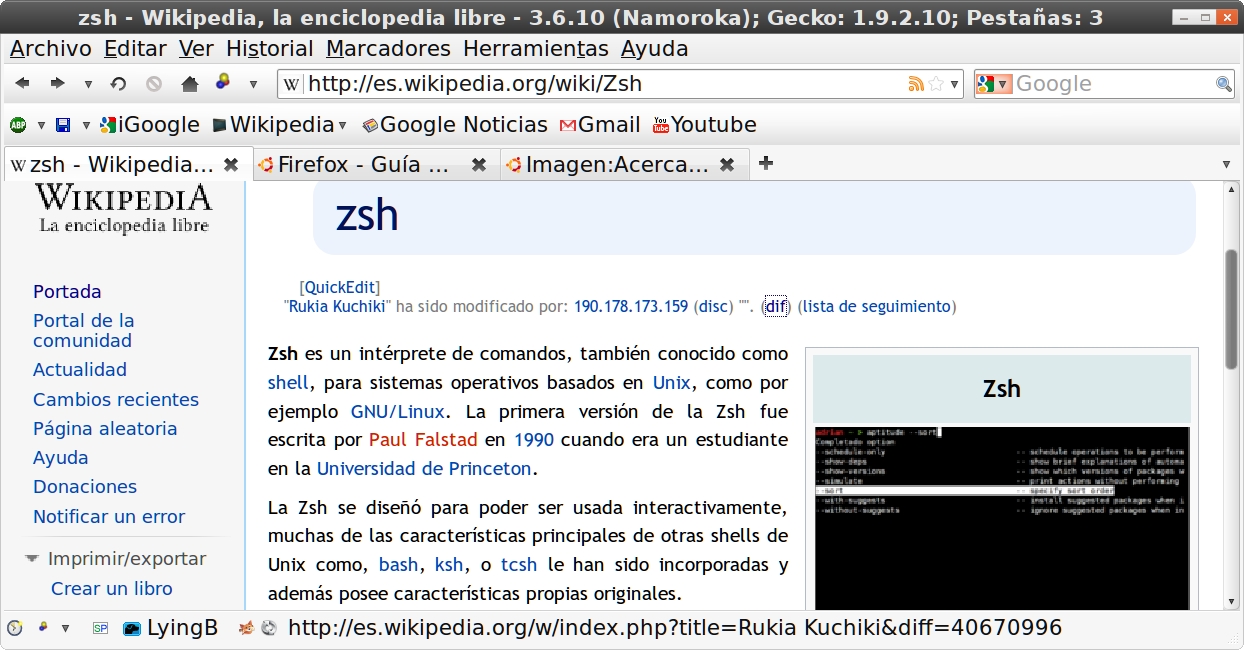Open the iGoogle bookmark
The height and width of the screenshot is (650, 1244).
click(x=150, y=125)
